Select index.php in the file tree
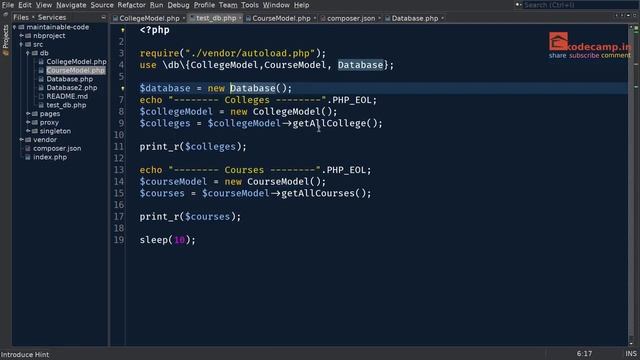The height and width of the screenshot is (360, 640). (x=50, y=157)
